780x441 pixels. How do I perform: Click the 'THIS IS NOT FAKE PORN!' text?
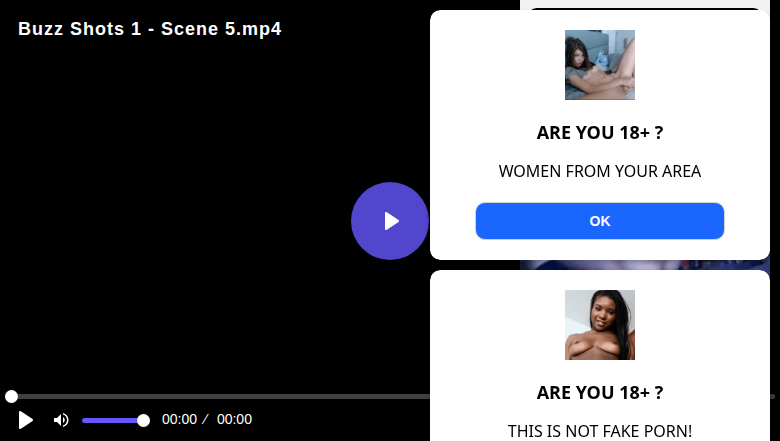(x=599, y=431)
